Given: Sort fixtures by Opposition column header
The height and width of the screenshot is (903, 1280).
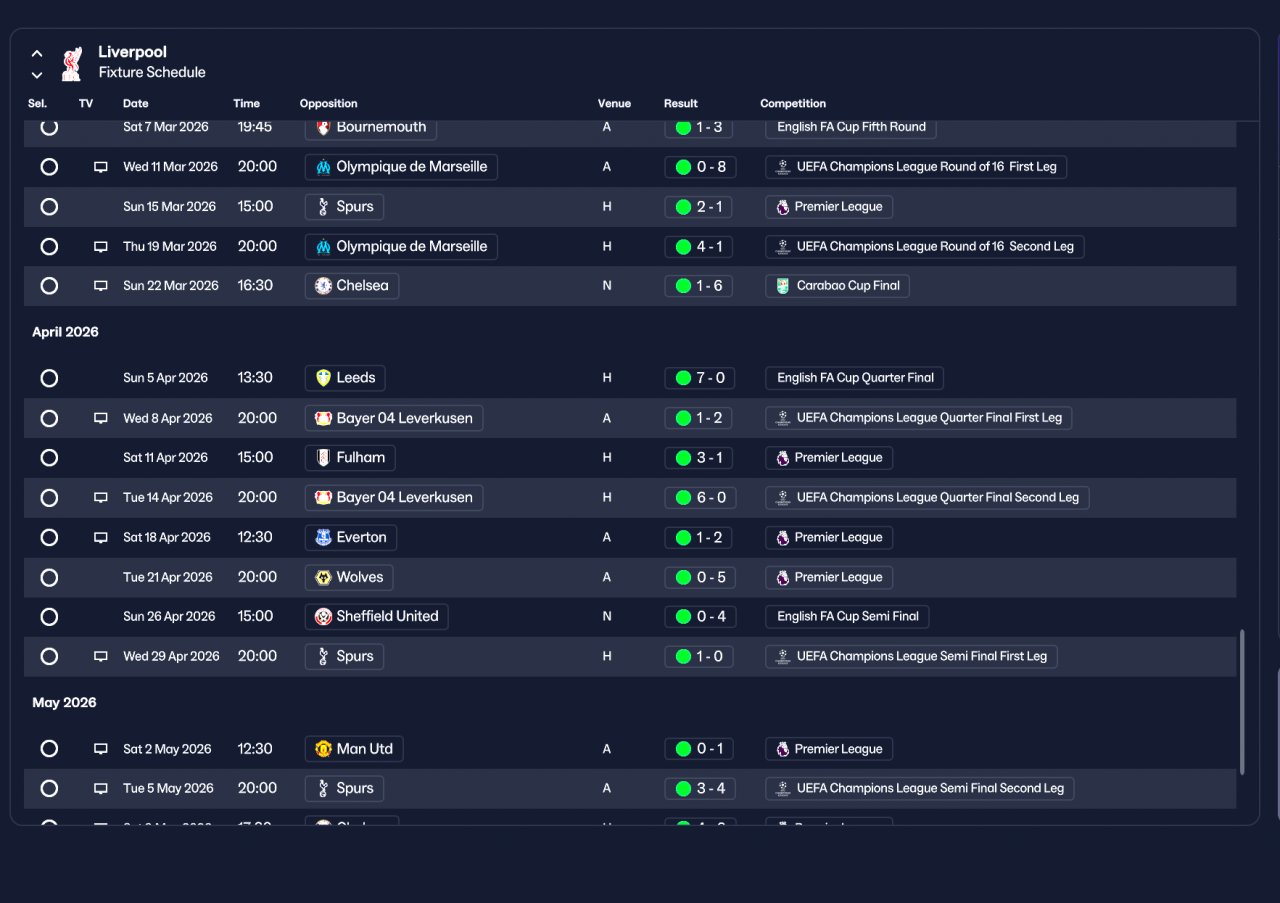Looking at the screenshot, I should coord(328,104).
